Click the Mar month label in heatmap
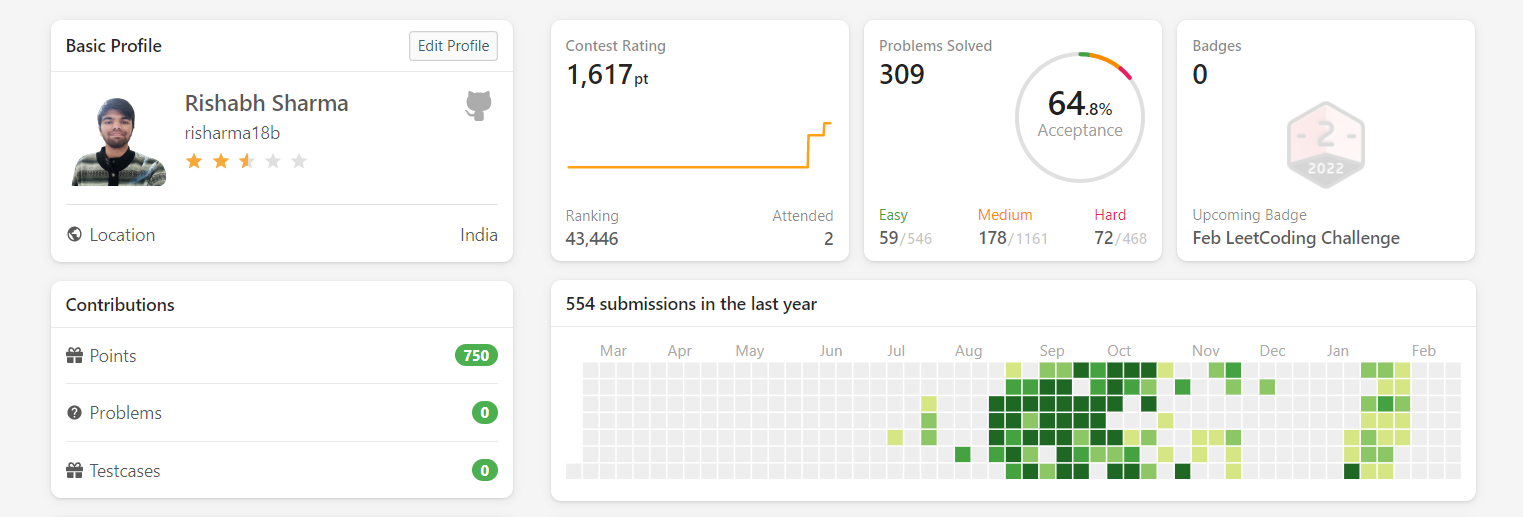The height and width of the screenshot is (517, 1523). click(x=613, y=351)
